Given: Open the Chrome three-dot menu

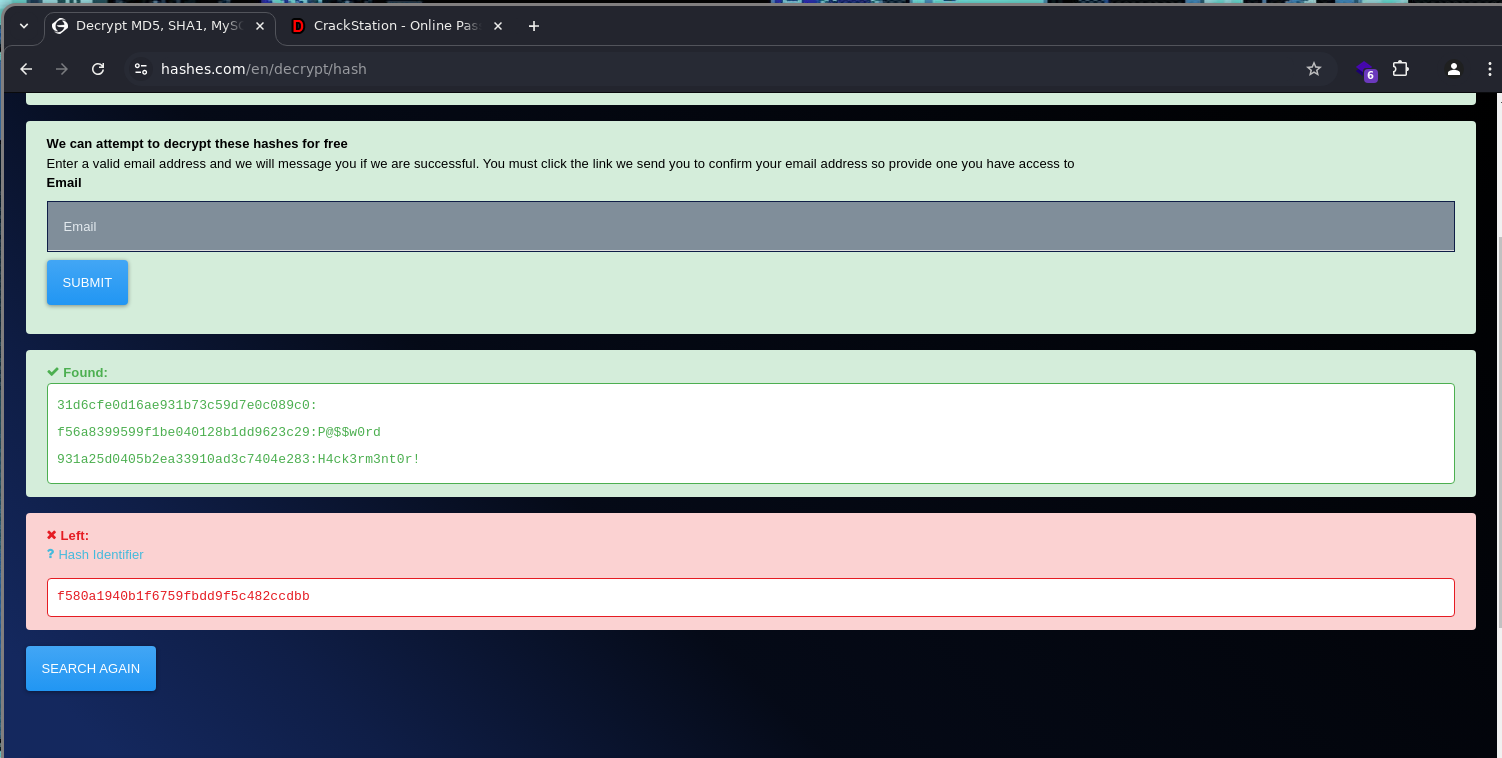Looking at the screenshot, I should point(1490,69).
